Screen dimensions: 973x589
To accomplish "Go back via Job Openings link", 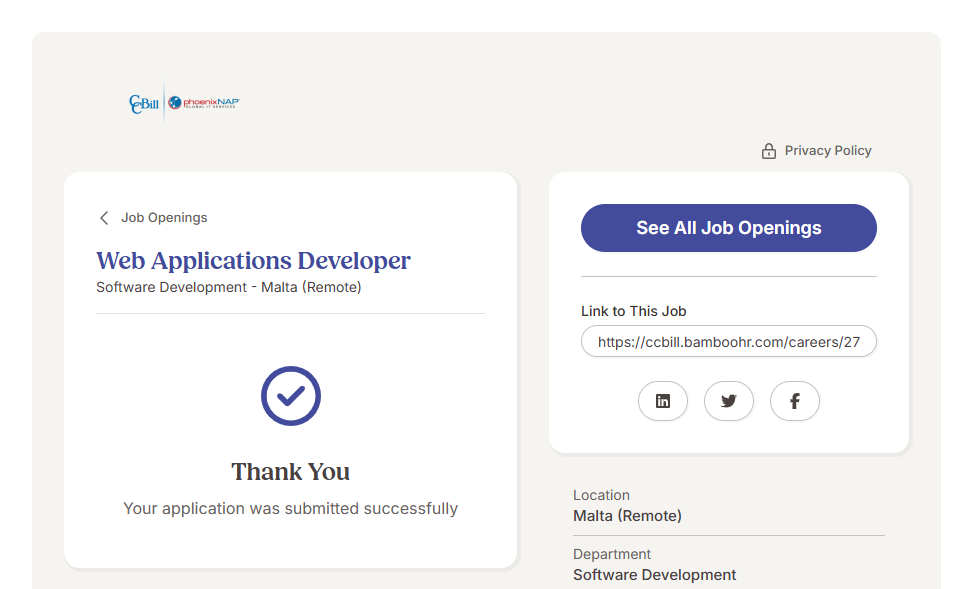I will 164,218.
